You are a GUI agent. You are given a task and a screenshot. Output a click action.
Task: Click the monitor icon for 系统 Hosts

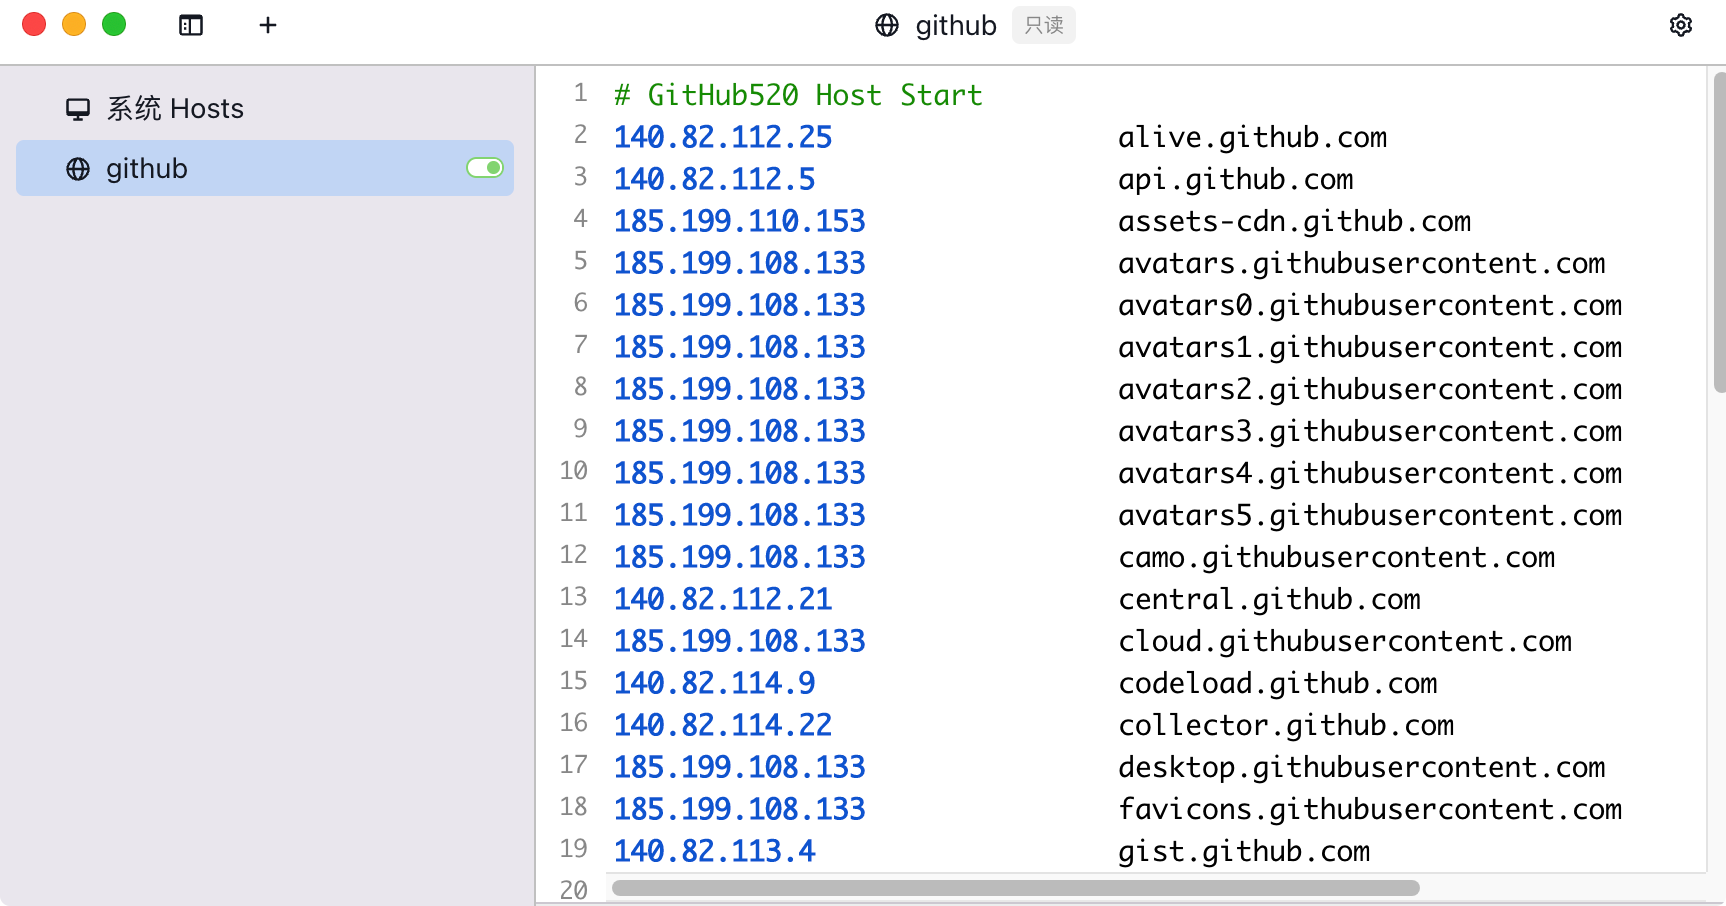coord(78,109)
